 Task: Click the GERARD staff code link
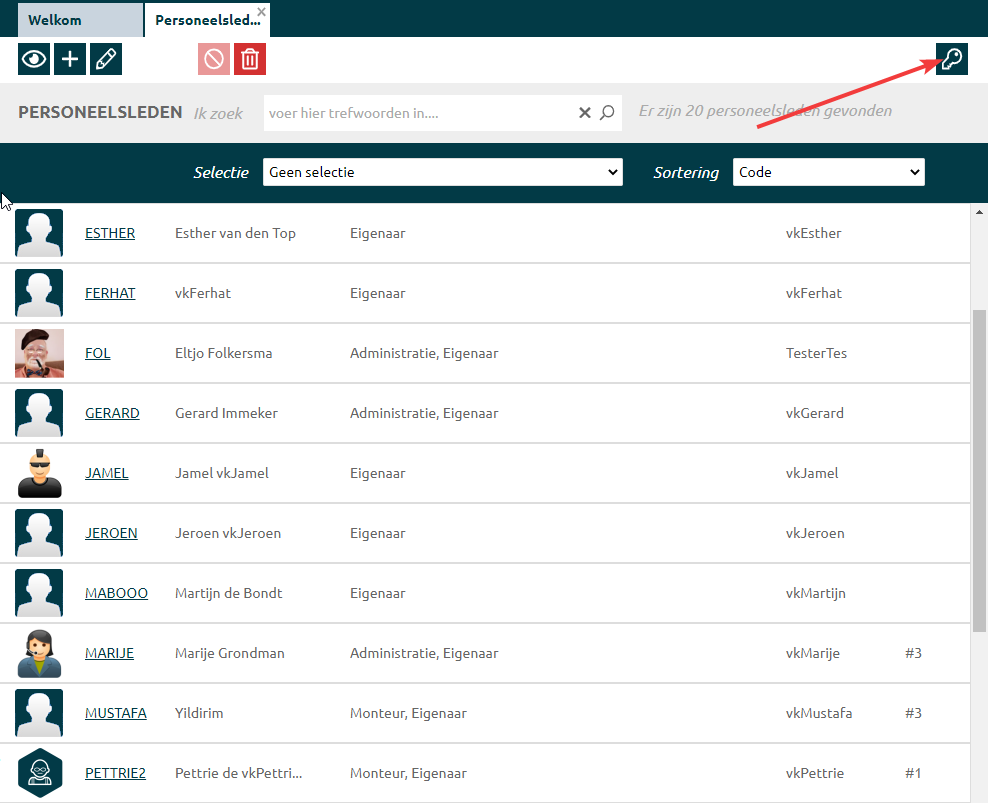112,413
